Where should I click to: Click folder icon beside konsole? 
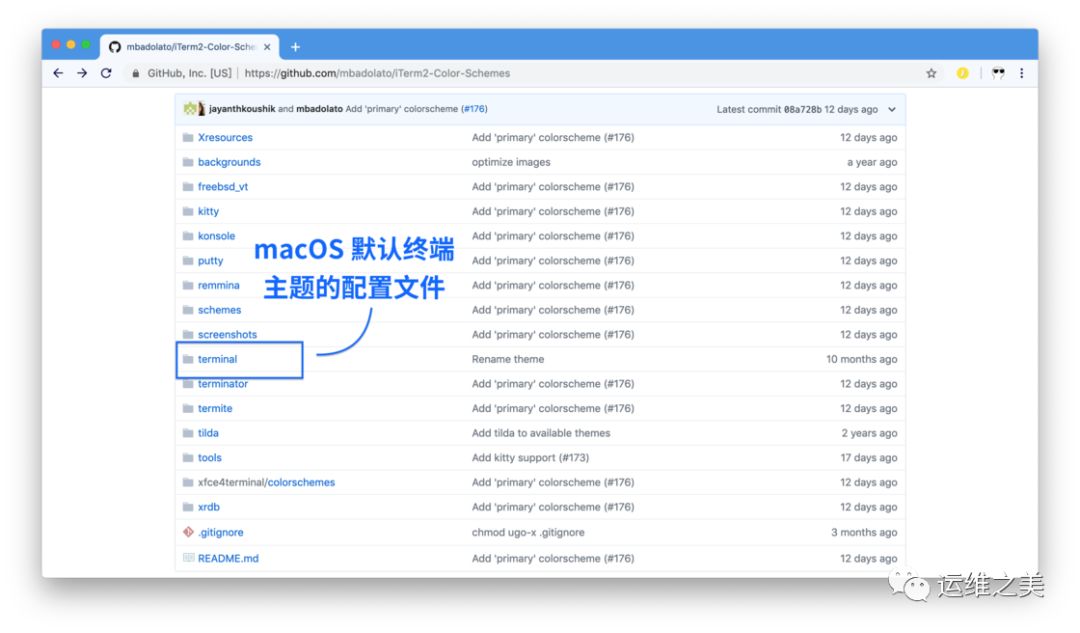pos(188,236)
